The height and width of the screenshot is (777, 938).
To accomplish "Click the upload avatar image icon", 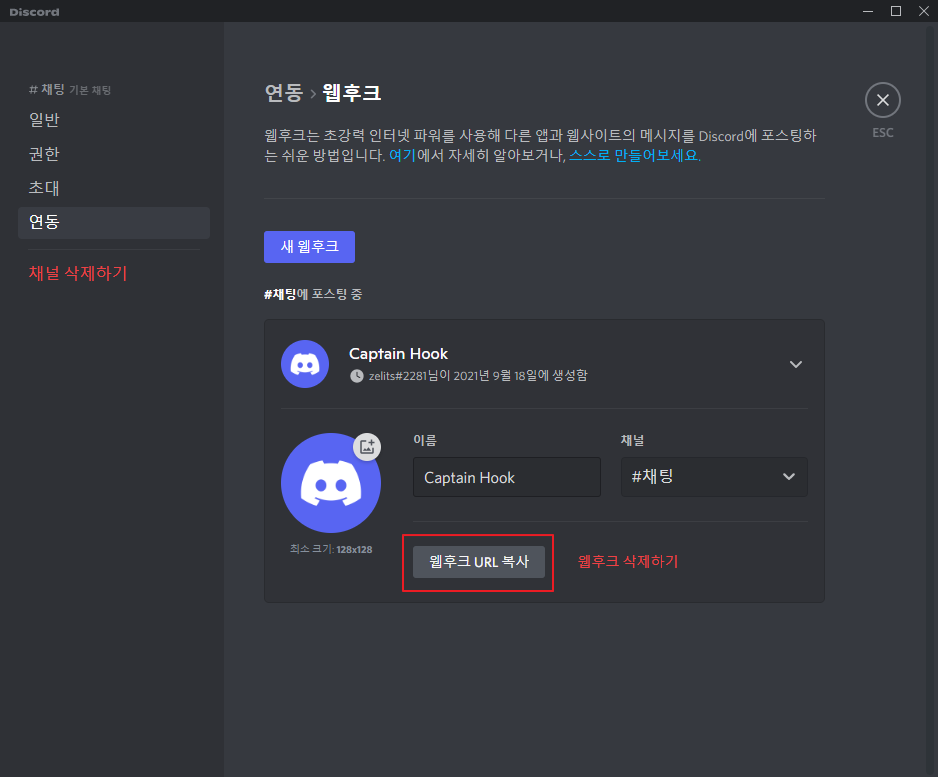I will click(x=367, y=447).
